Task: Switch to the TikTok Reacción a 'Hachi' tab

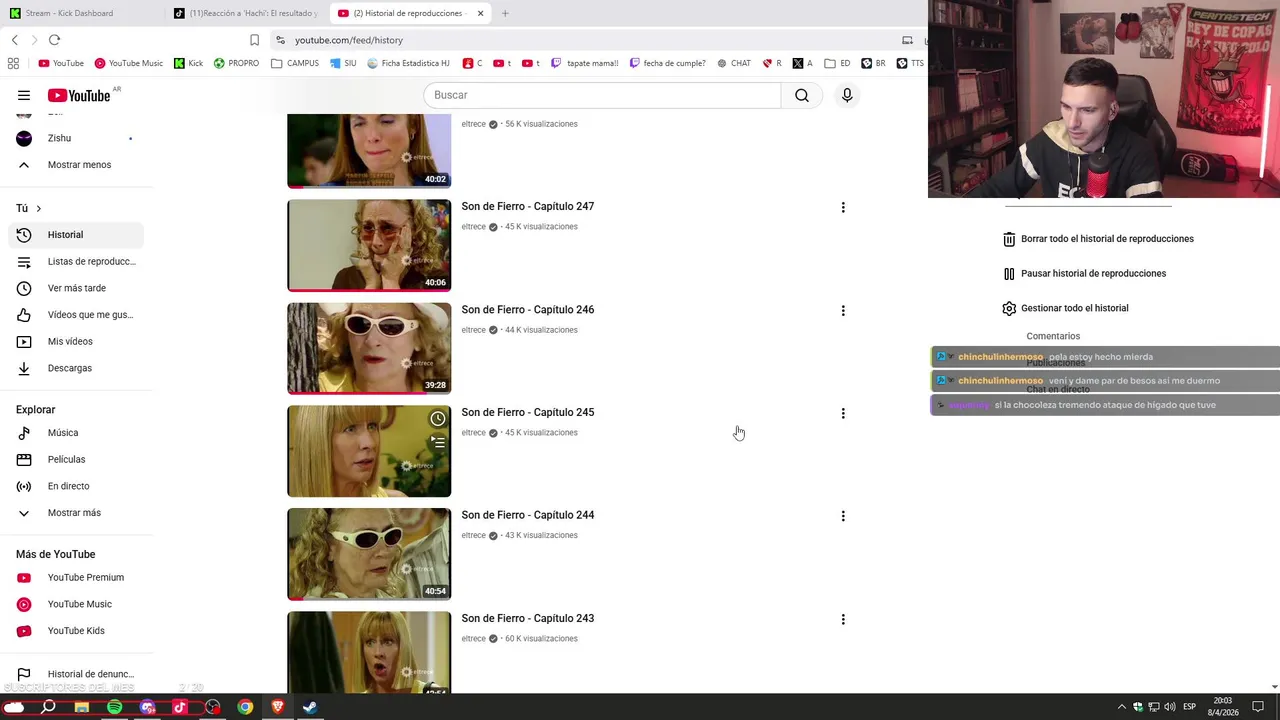Action: pyautogui.click(x=246, y=13)
